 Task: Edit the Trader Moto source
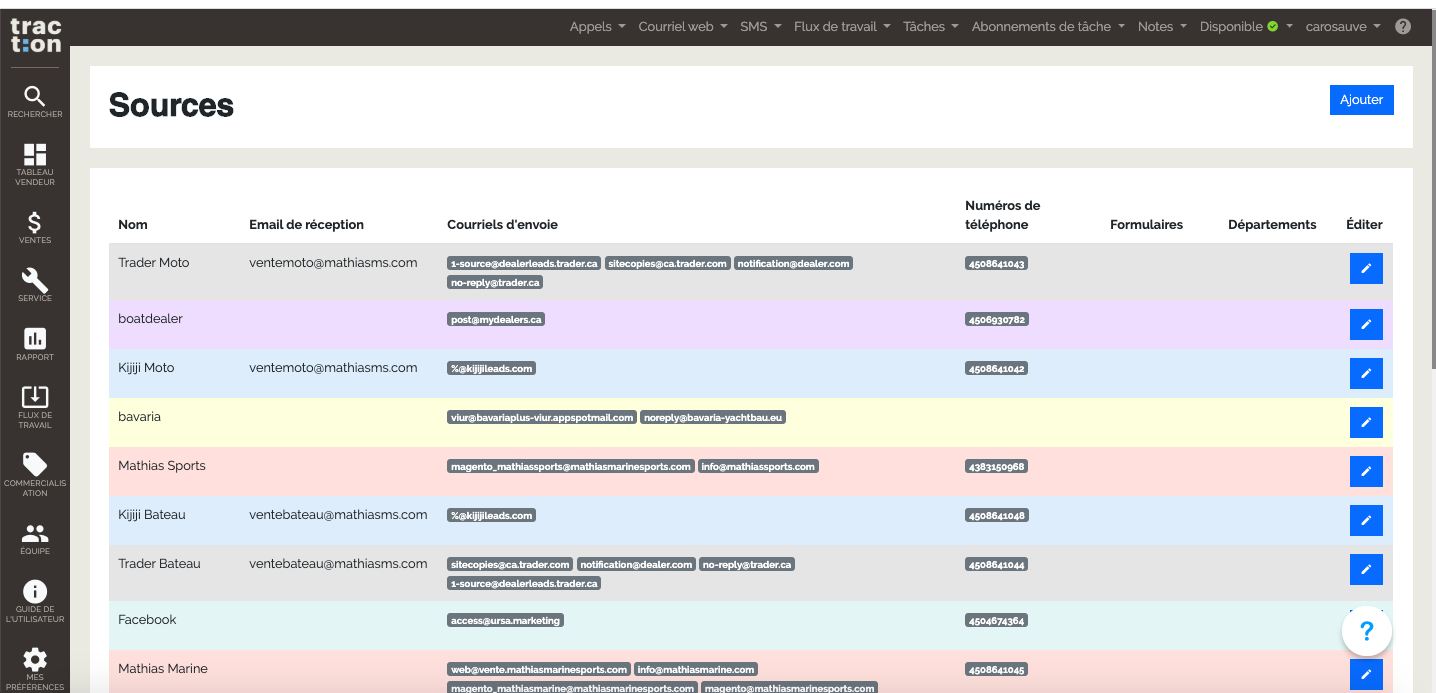pos(1366,268)
